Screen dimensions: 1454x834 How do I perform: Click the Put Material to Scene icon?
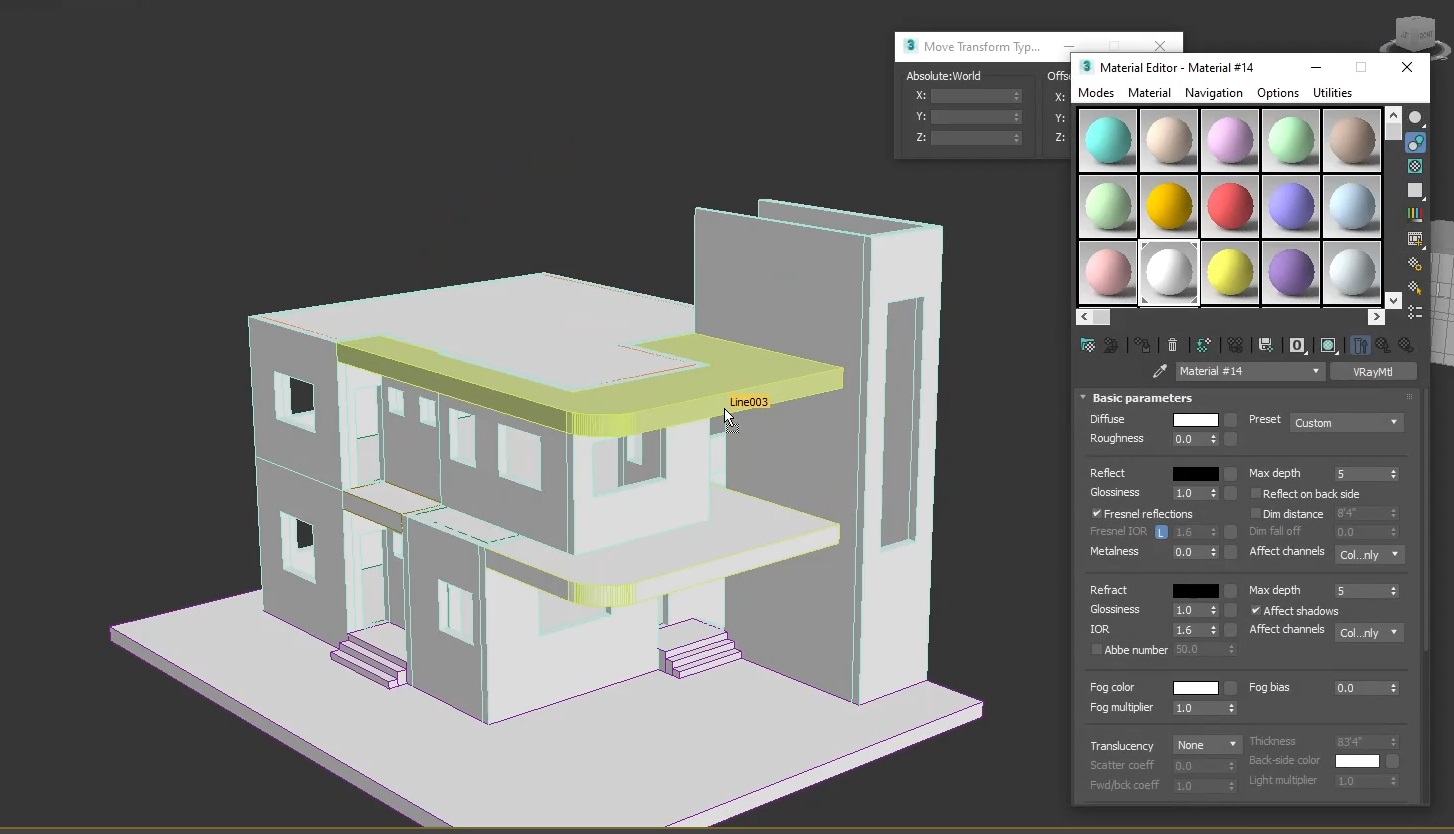(x=1110, y=345)
